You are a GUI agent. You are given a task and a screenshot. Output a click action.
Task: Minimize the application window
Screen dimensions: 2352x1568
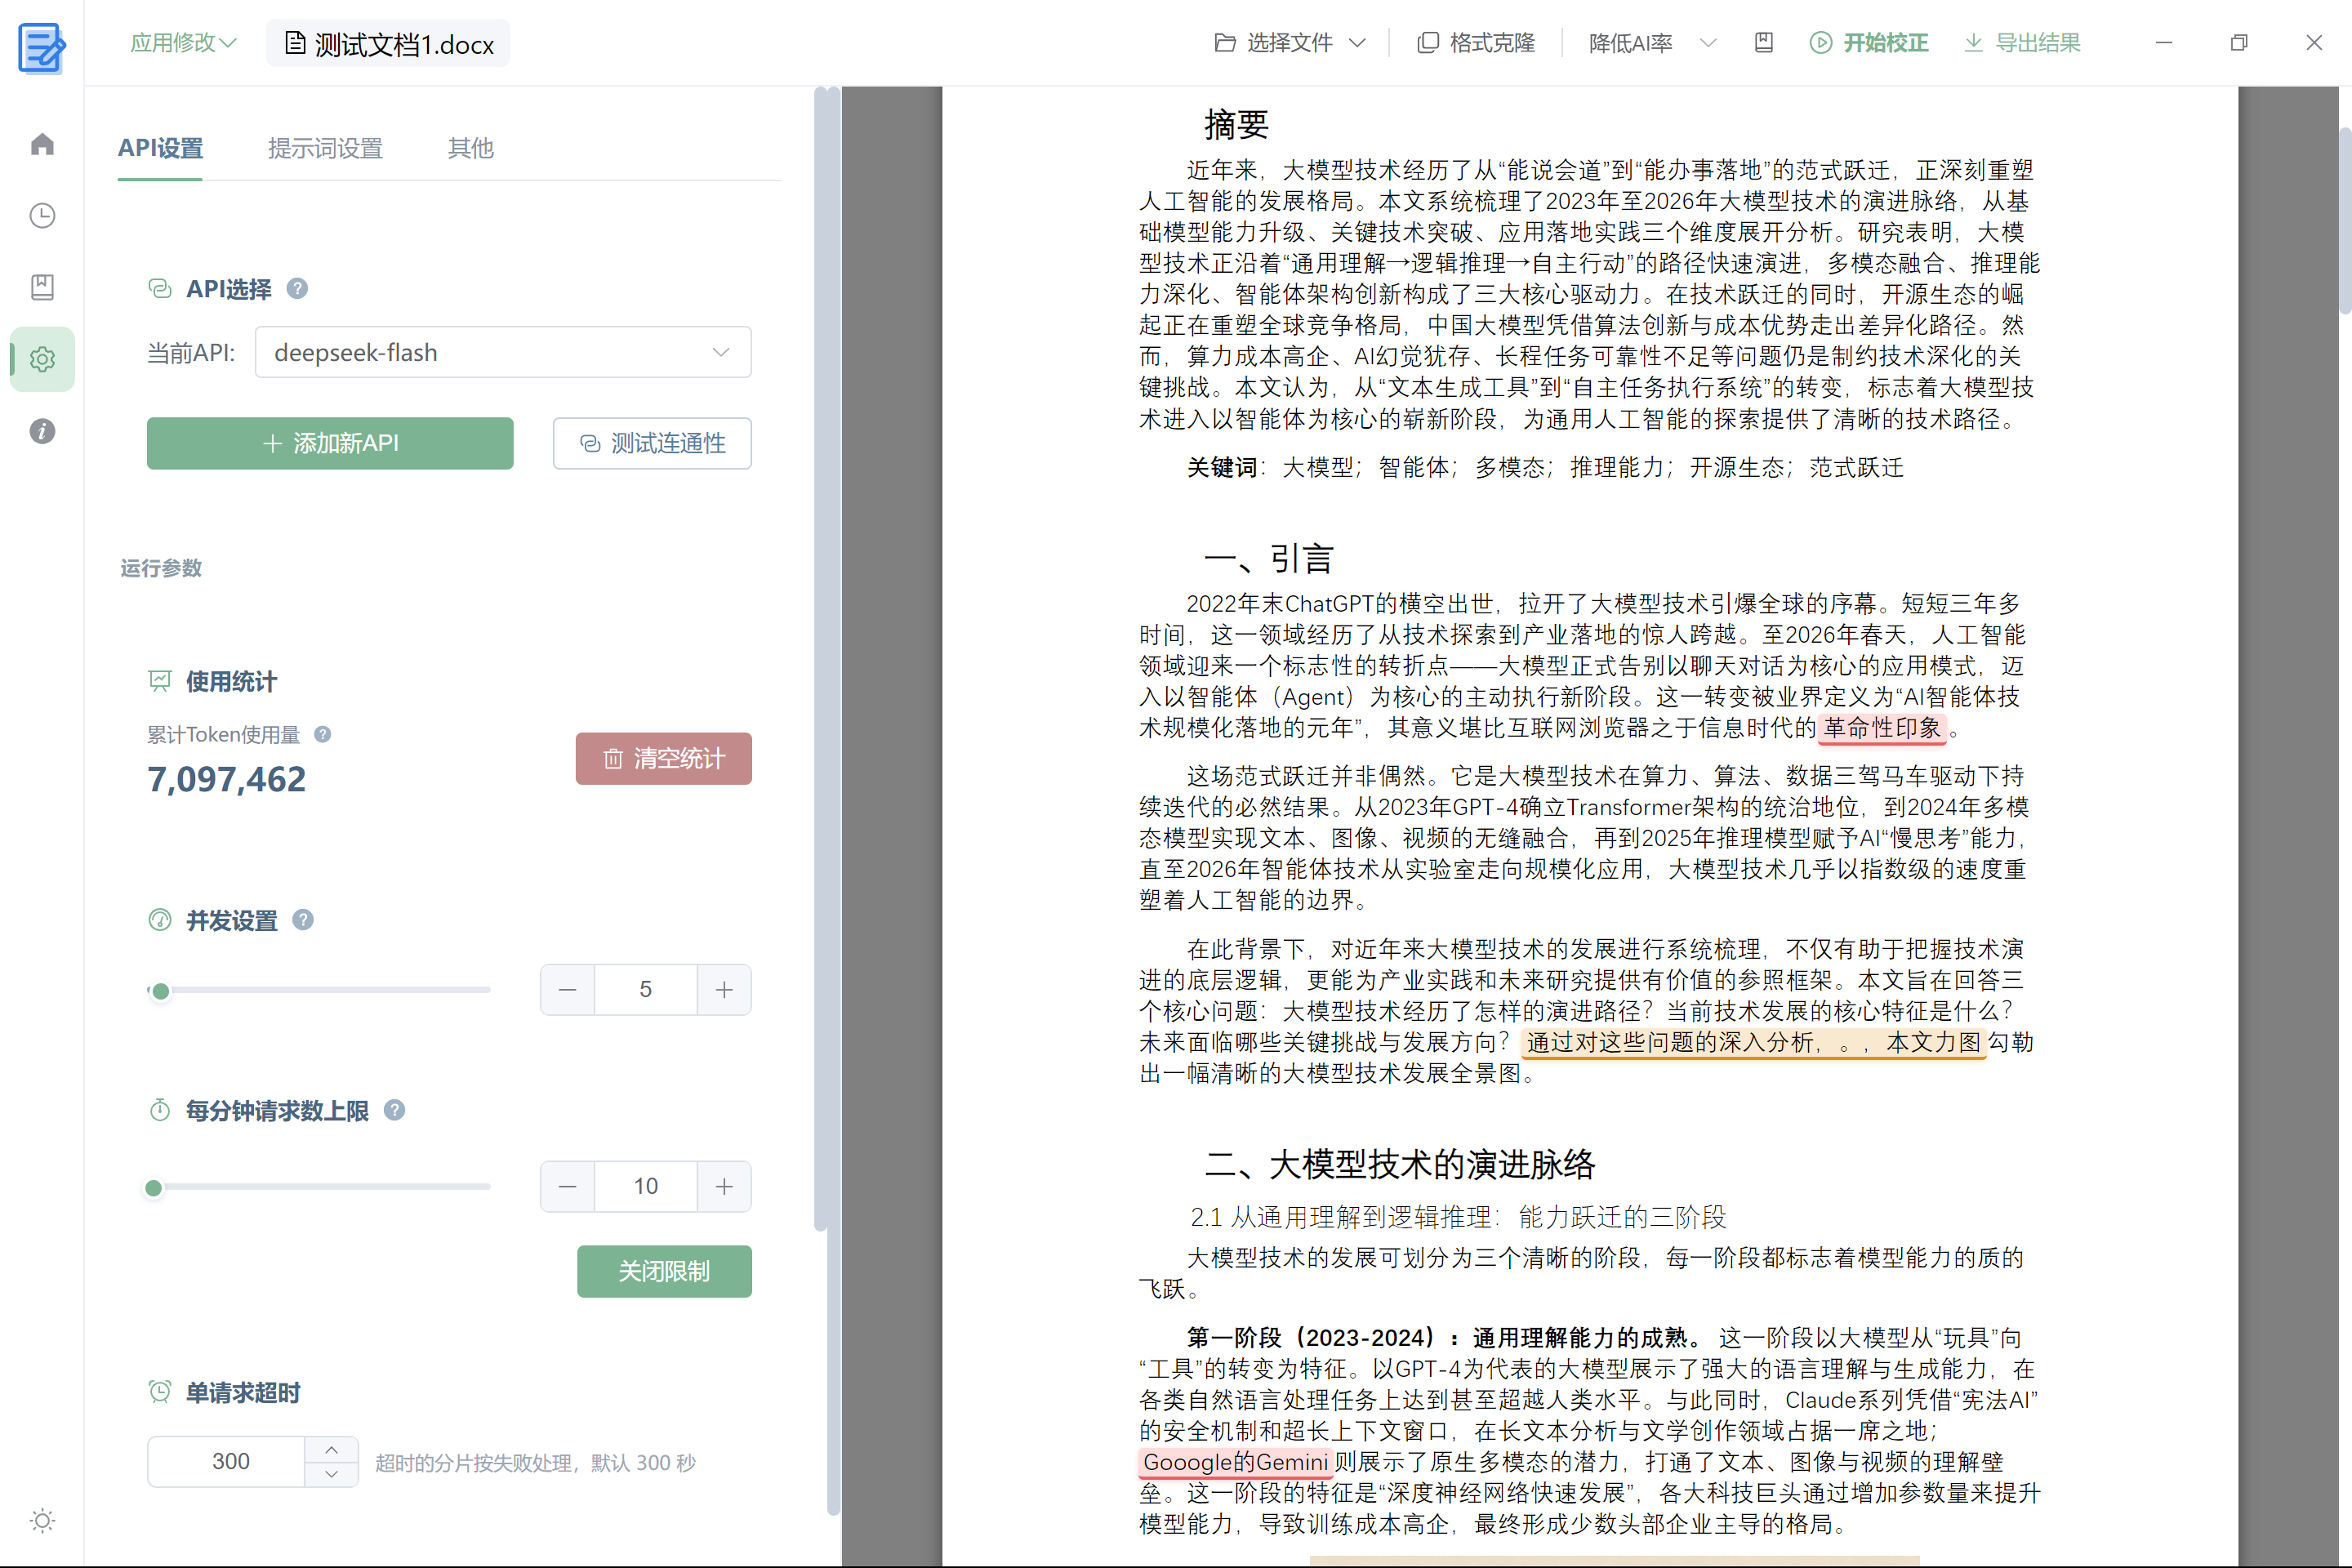2164,43
